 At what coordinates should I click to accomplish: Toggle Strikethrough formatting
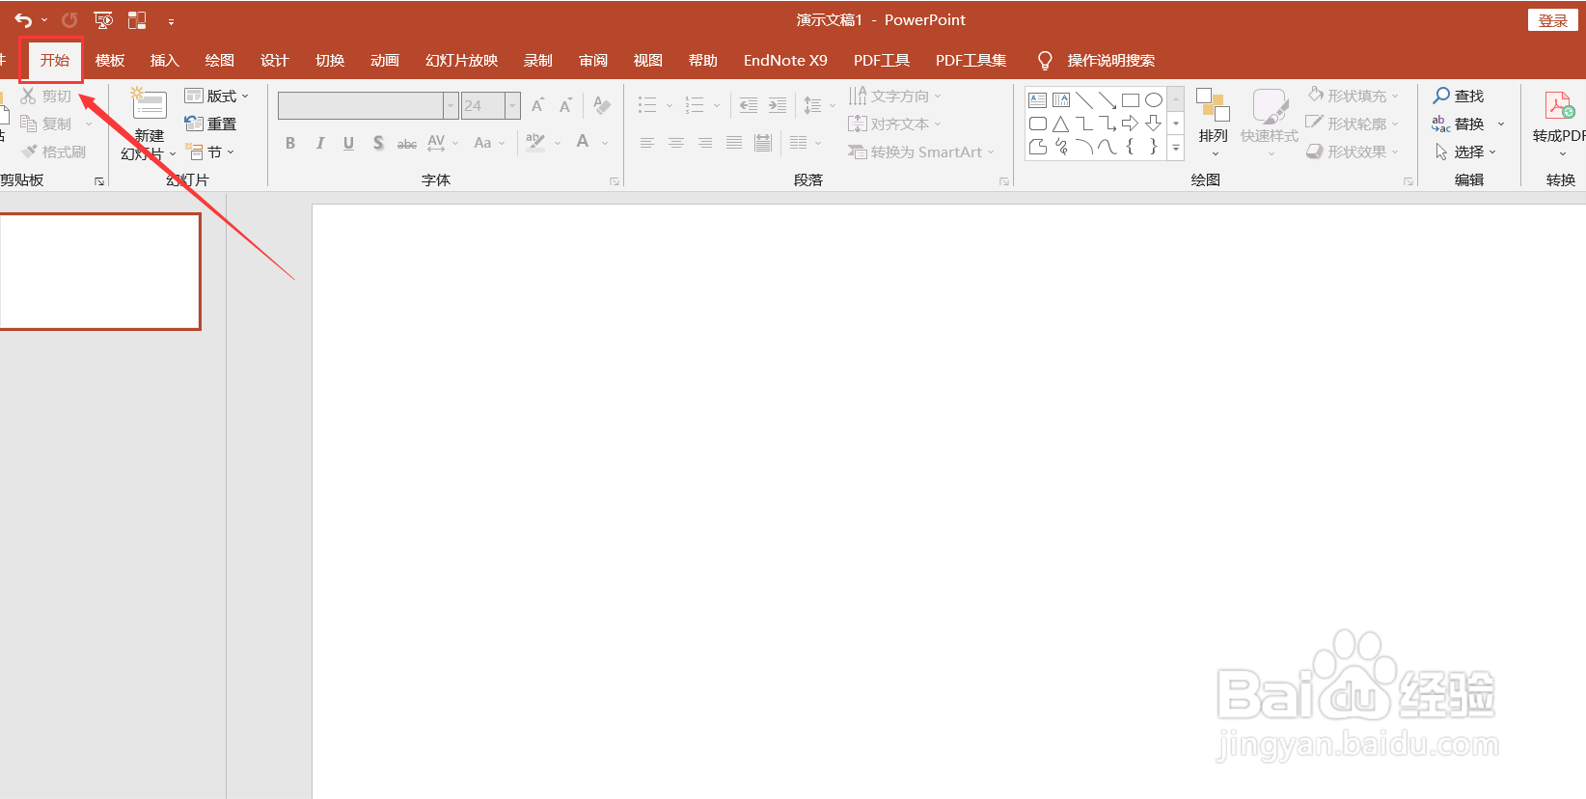[x=407, y=144]
